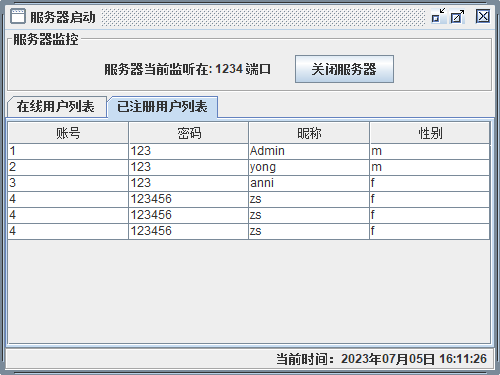The height and width of the screenshot is (375, 500).
Task: Select the anni nickname cell
Action: [309, 183]
